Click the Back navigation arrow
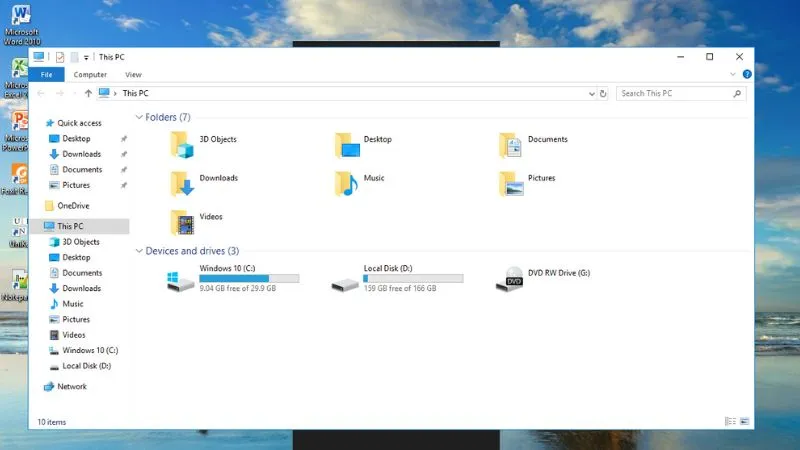The width and height of the screenshot is (800, 450). [x=41, y=93]
